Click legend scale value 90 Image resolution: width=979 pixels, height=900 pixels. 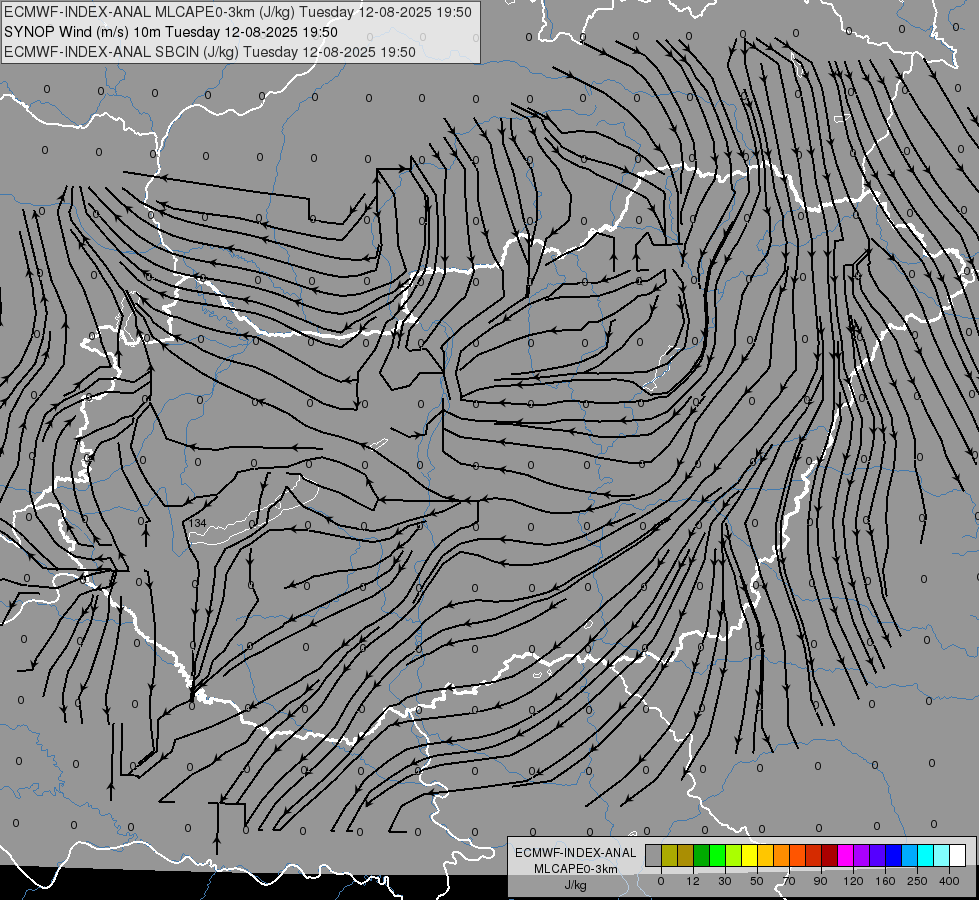coord(820,881)
